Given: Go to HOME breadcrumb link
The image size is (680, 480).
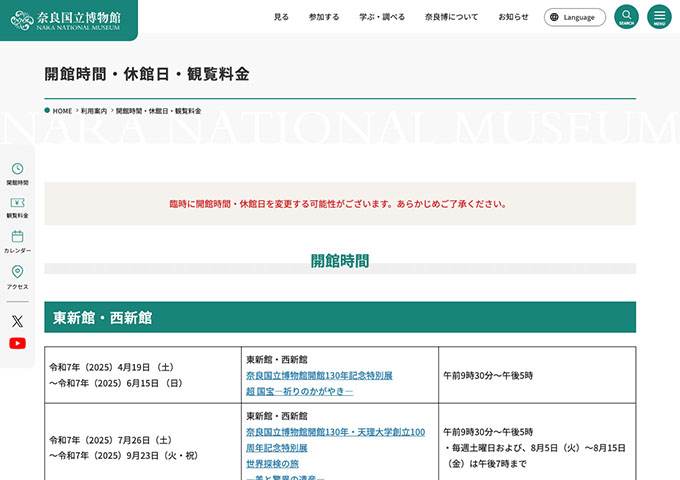Looking at the screenshot, I should (62, 111).
